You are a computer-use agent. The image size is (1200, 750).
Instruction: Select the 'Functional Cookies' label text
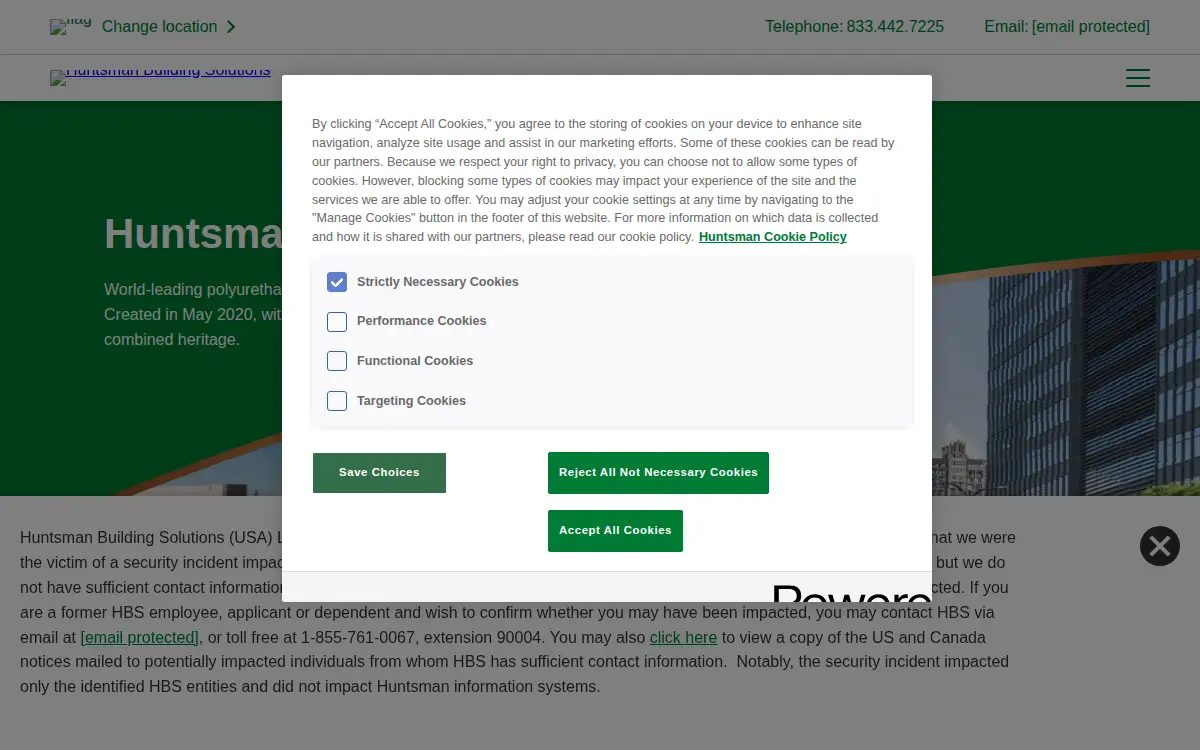(415, 361)
